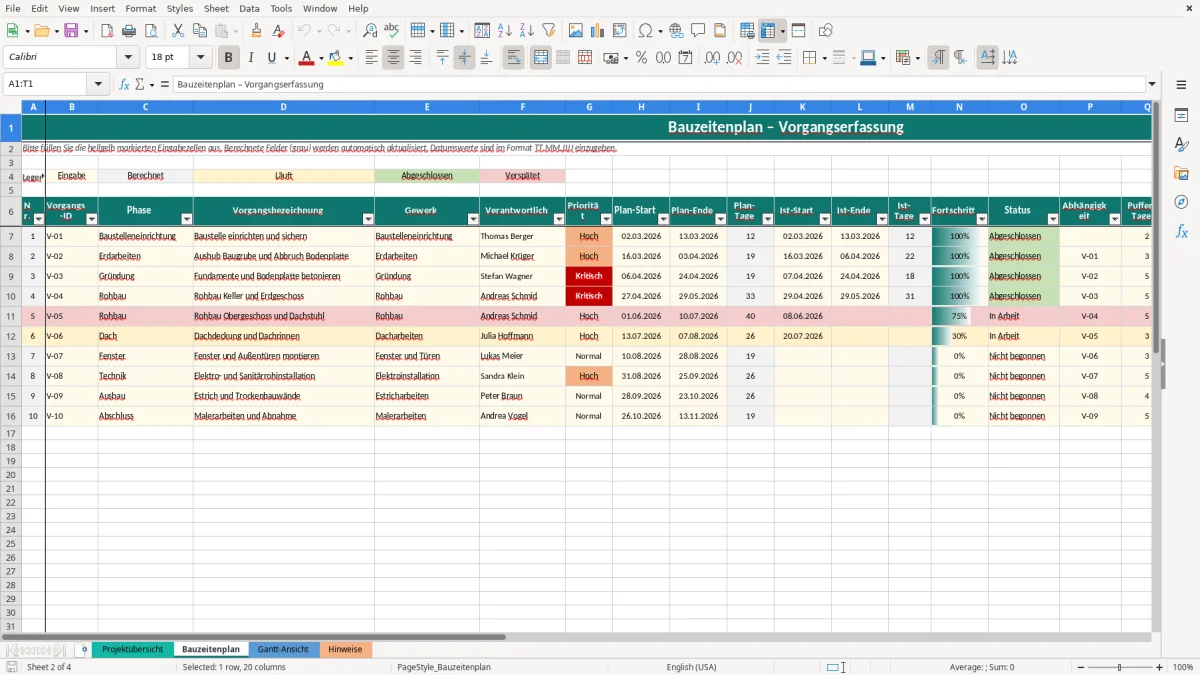This screenshot has width=1200, height=675.
Task: Open the sidebar Gallery panel icon
Action: 1181,173
